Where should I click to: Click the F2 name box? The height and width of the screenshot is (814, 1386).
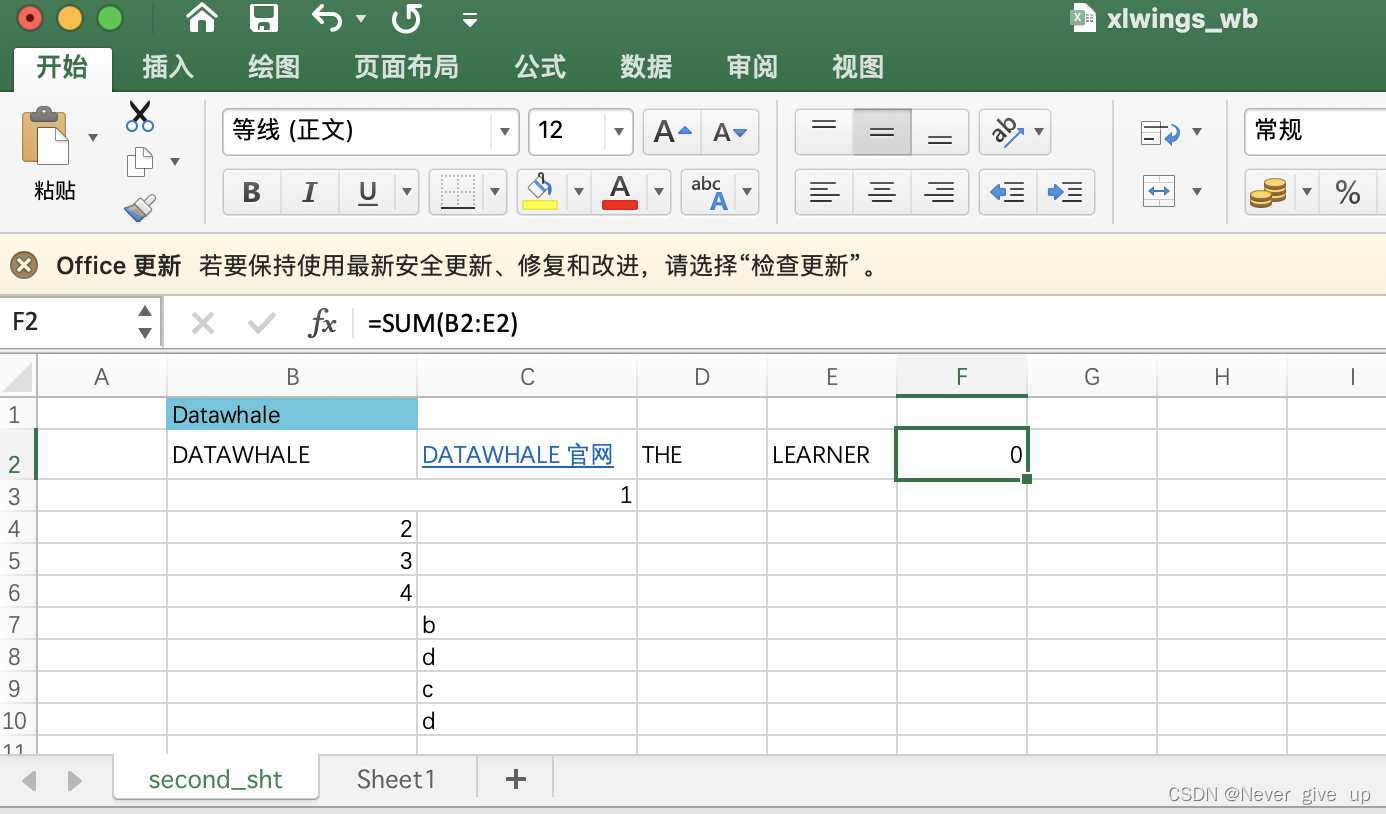67,322
